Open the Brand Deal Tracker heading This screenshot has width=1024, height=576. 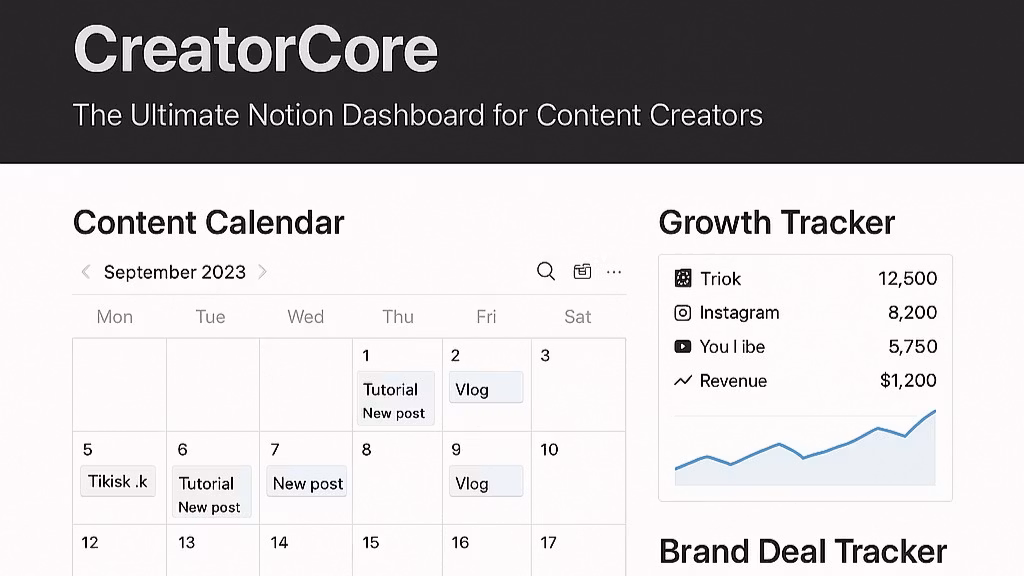[x=803, y=551]
